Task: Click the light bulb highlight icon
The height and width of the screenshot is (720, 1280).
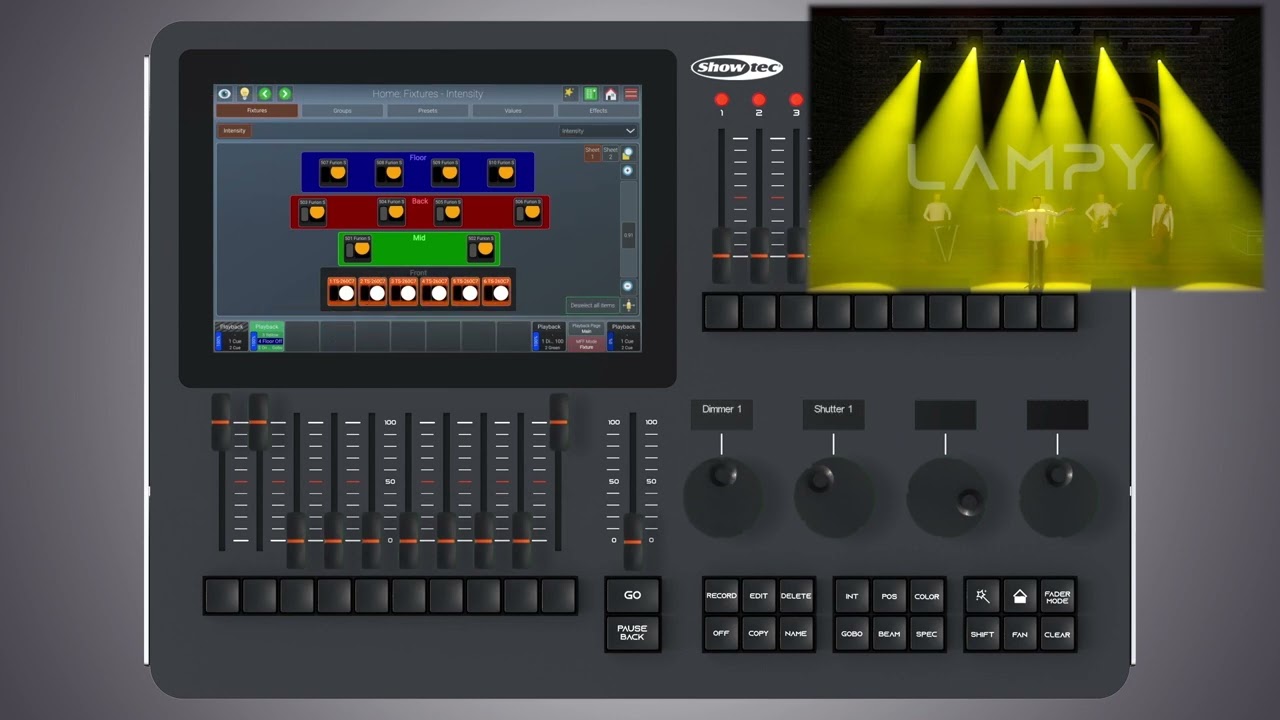Action: click(244, 94)
